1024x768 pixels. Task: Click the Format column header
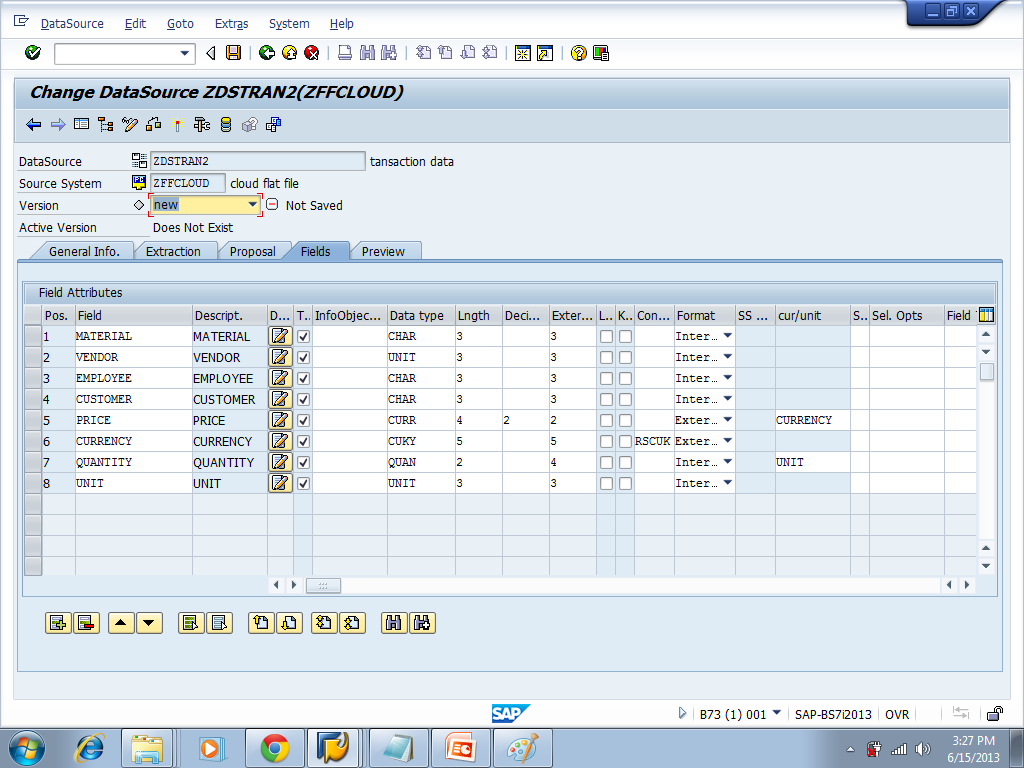[705, 315]
